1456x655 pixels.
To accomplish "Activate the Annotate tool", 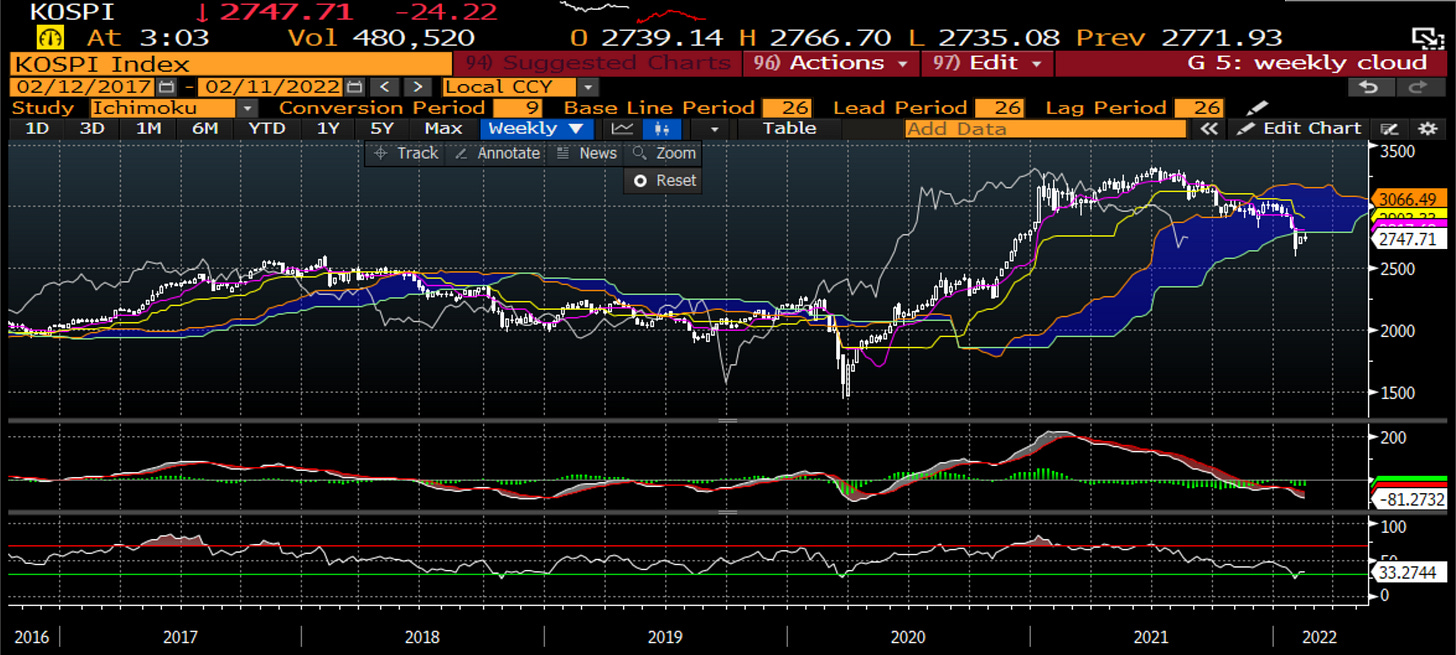I will point(497,153).
